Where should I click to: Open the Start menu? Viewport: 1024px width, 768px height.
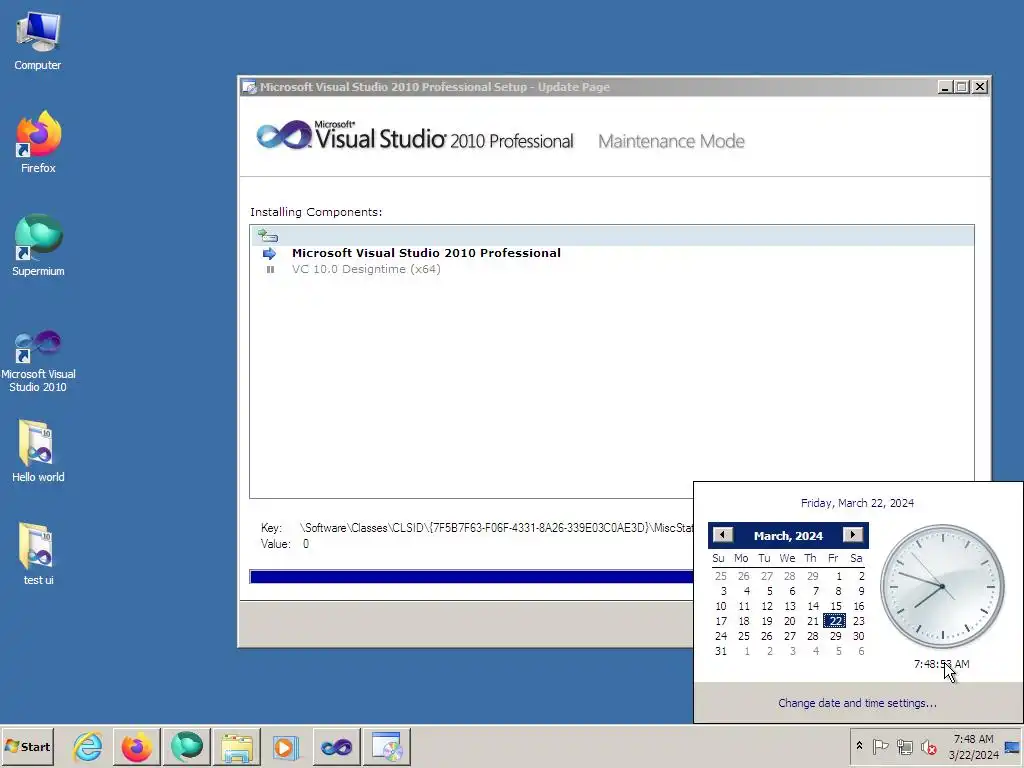tap(27, 746)
